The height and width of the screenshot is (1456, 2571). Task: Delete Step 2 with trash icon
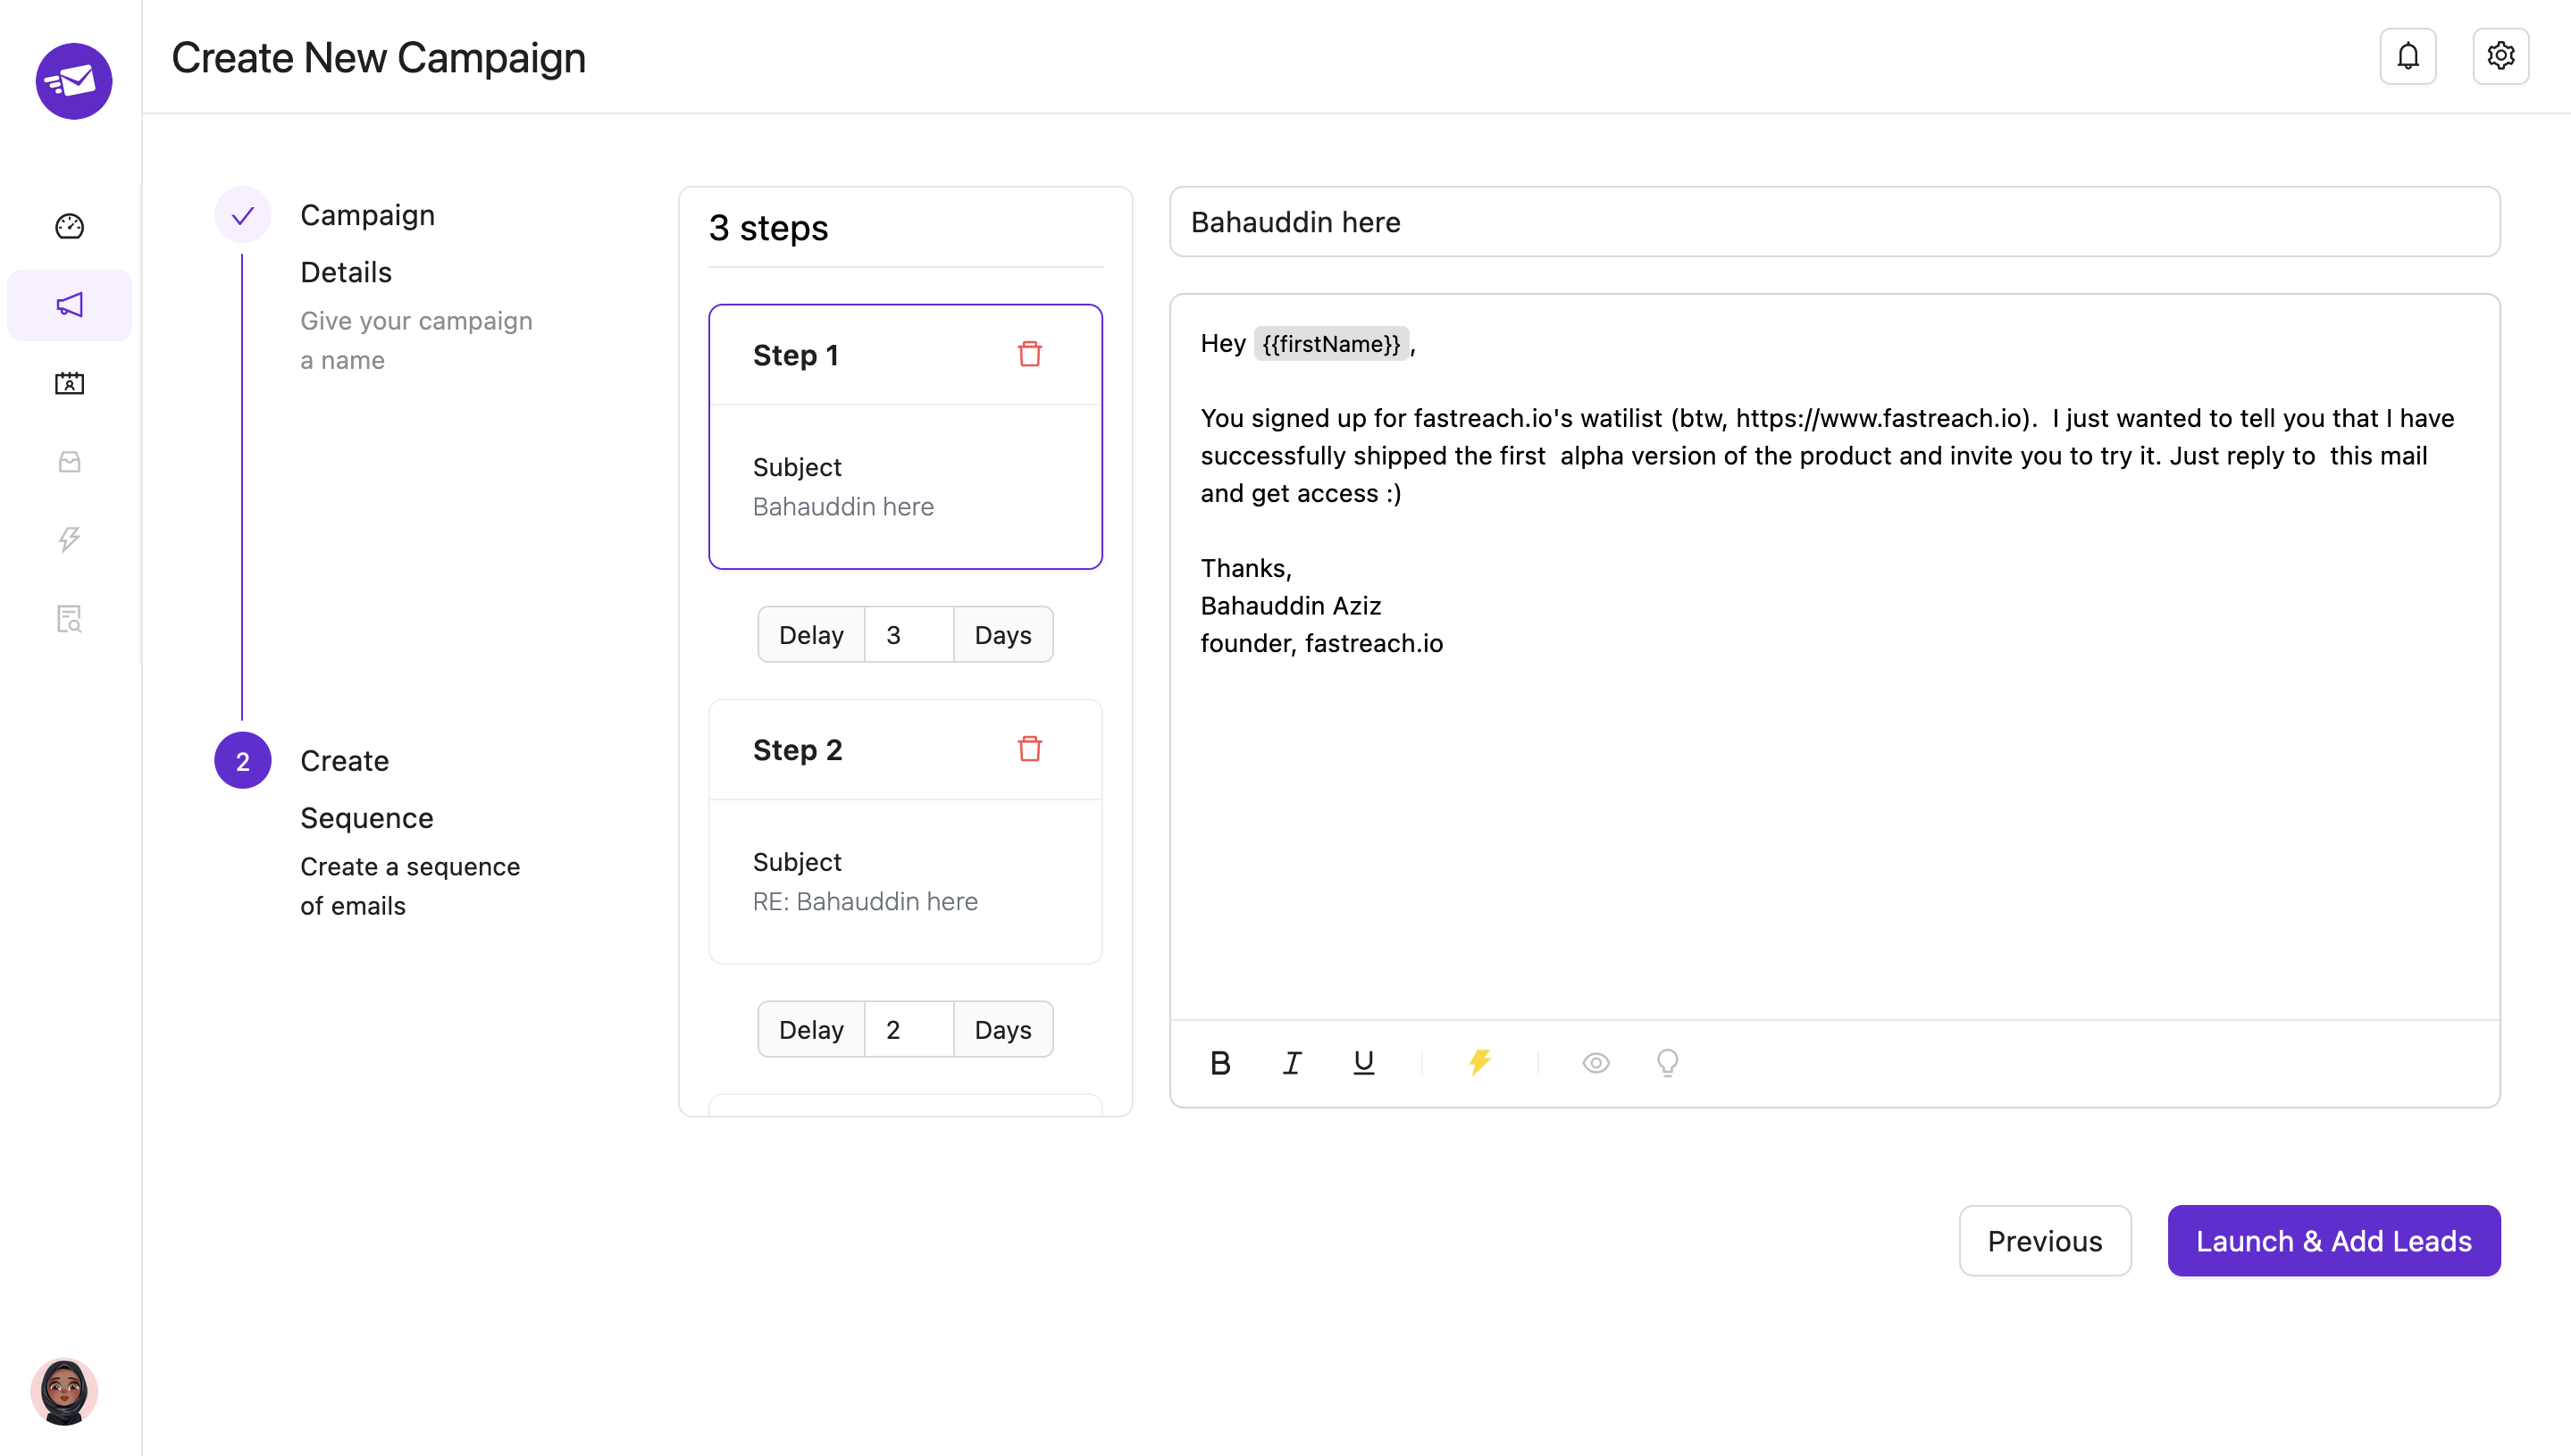click(x=1029, y=749)
